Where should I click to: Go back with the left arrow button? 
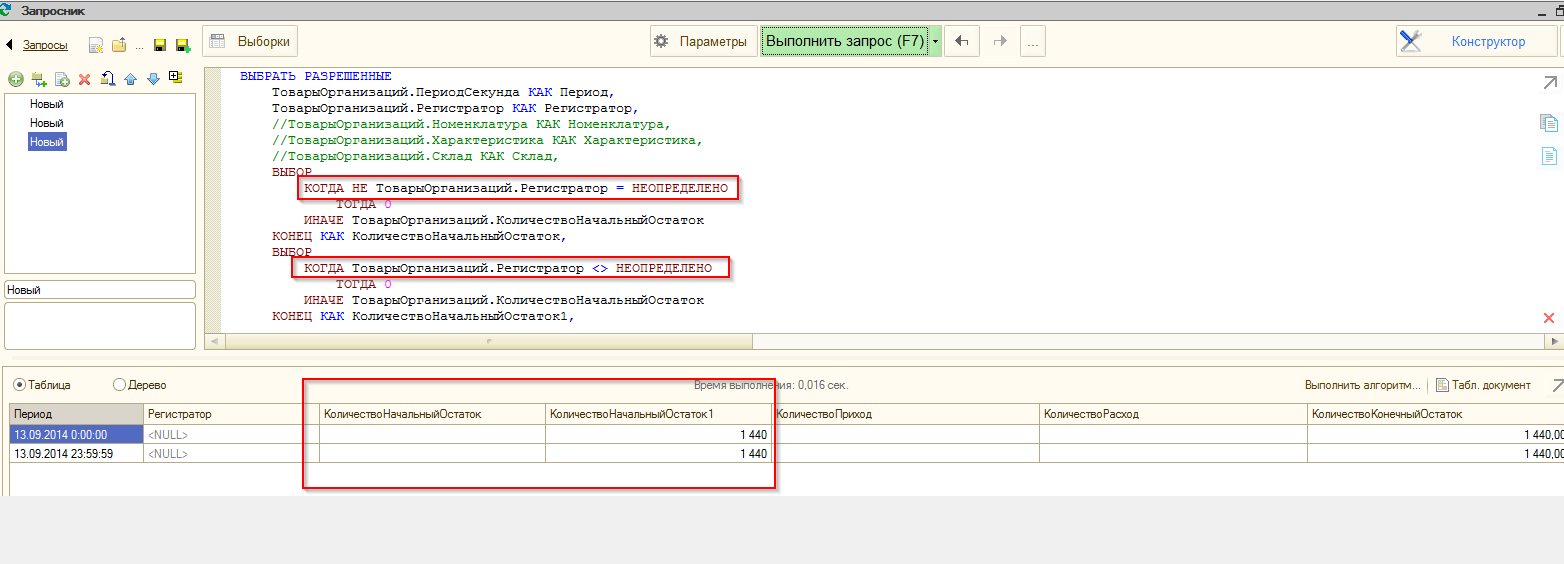(961, 42)
